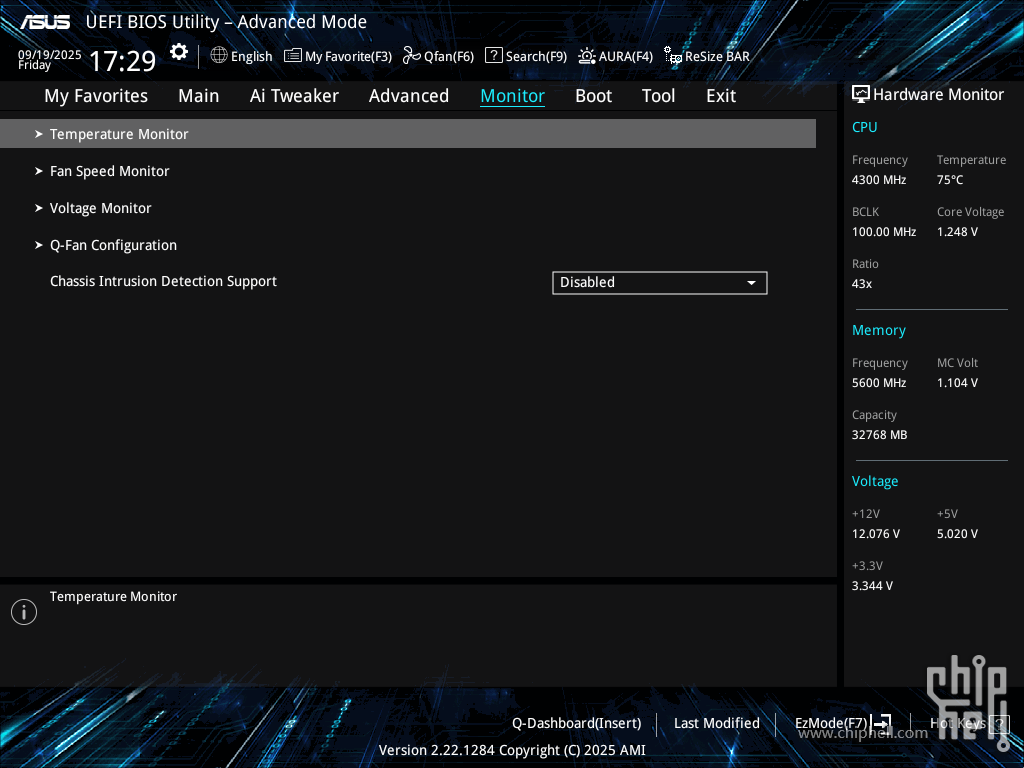Click the globe language icon

pyautogui.click(x=219, y=55)
